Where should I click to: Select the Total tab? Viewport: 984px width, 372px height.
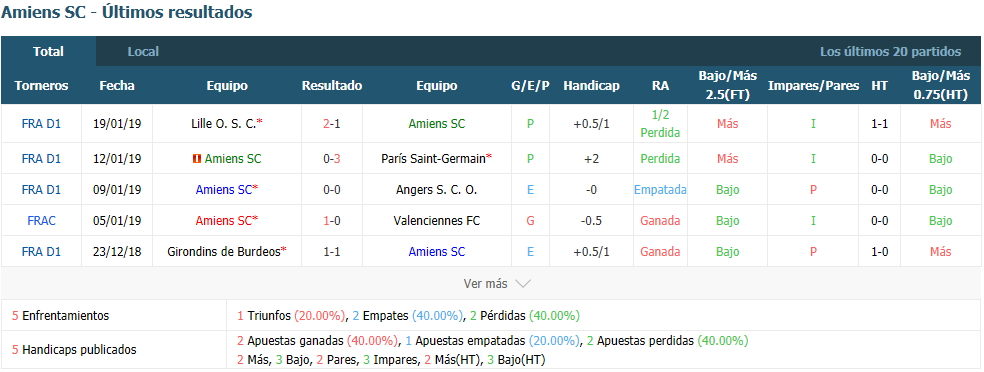pyautogui.click(x=48, y=51)
